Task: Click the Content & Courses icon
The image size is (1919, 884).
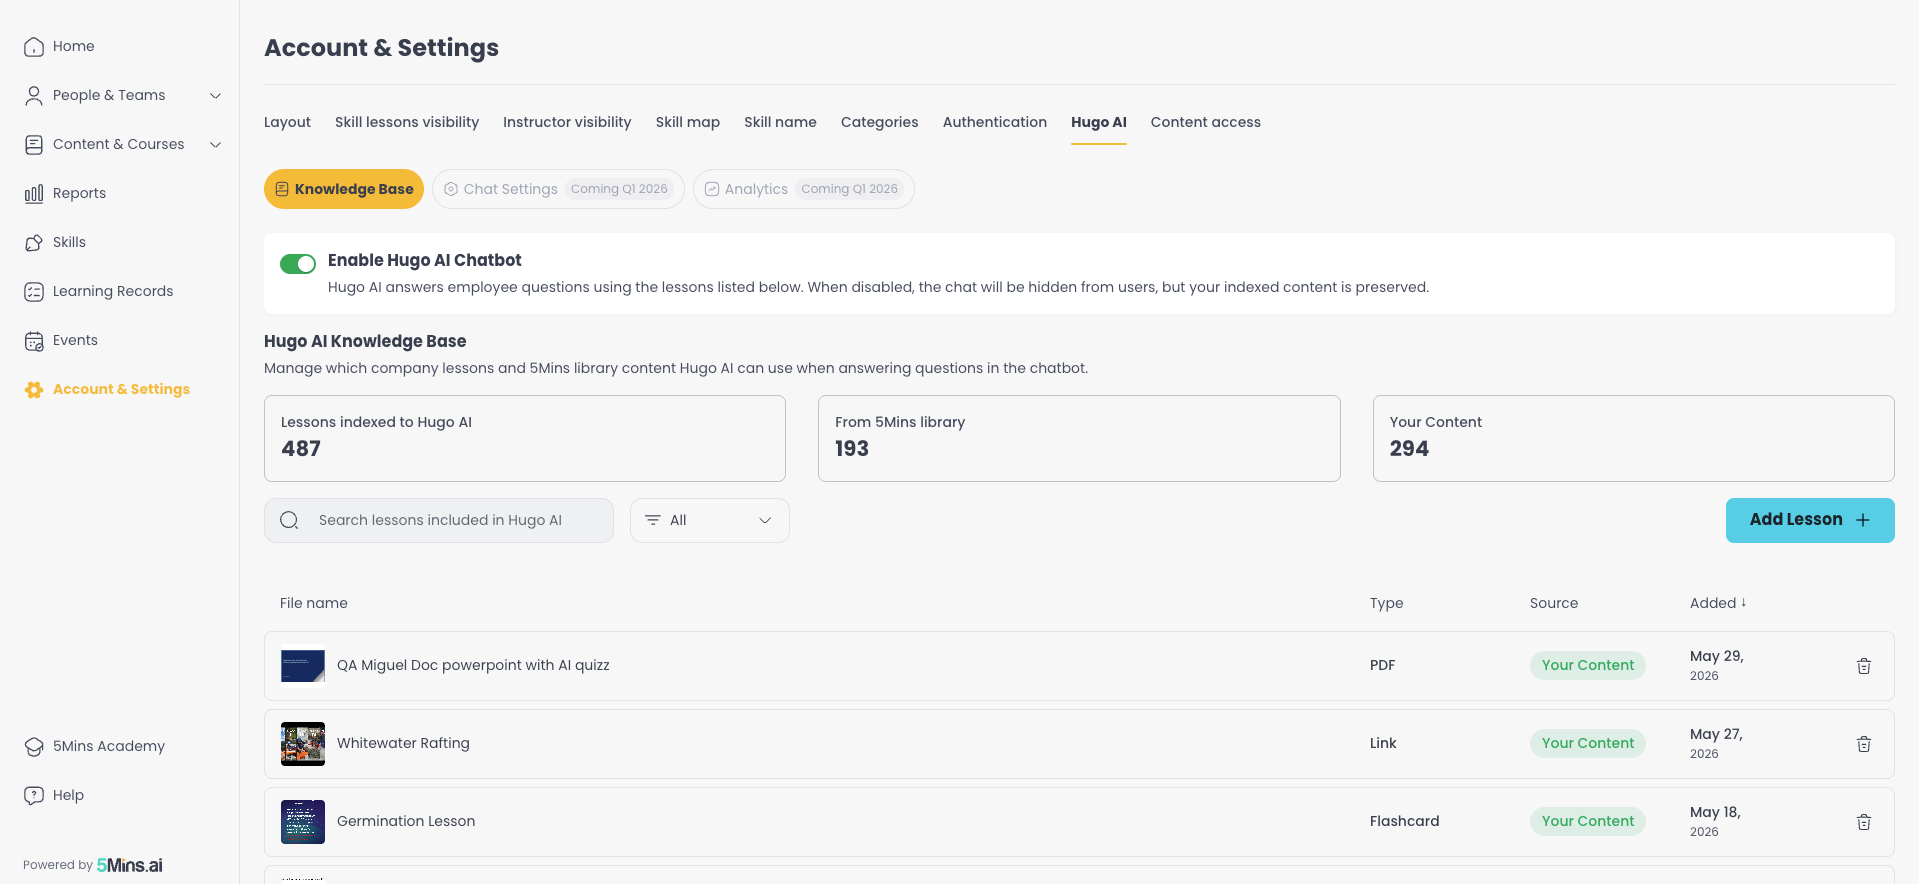Action: click(34, 145)
